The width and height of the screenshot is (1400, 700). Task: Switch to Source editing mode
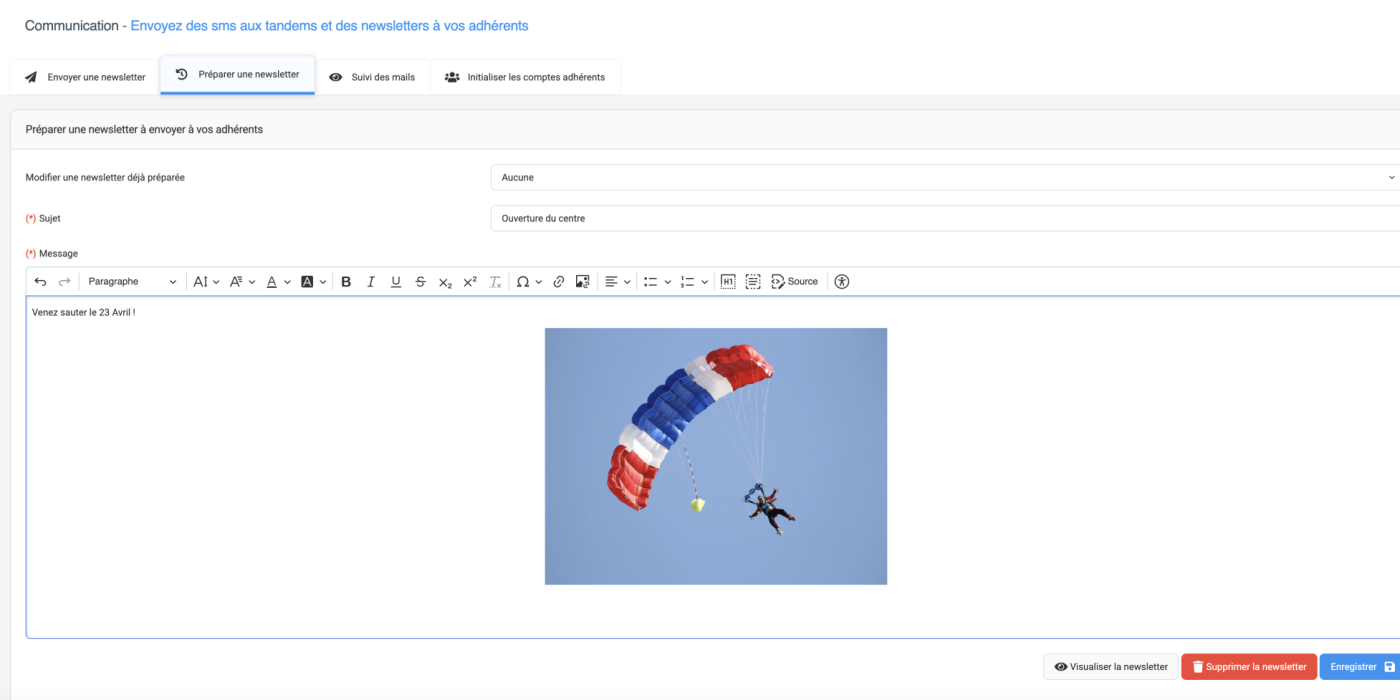point(795,282)
